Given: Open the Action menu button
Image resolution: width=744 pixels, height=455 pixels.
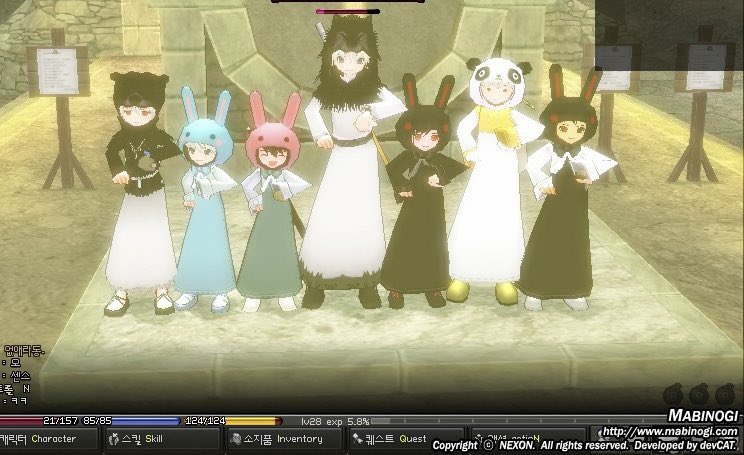Looking at the screenshot, I should tap(528, 439).
